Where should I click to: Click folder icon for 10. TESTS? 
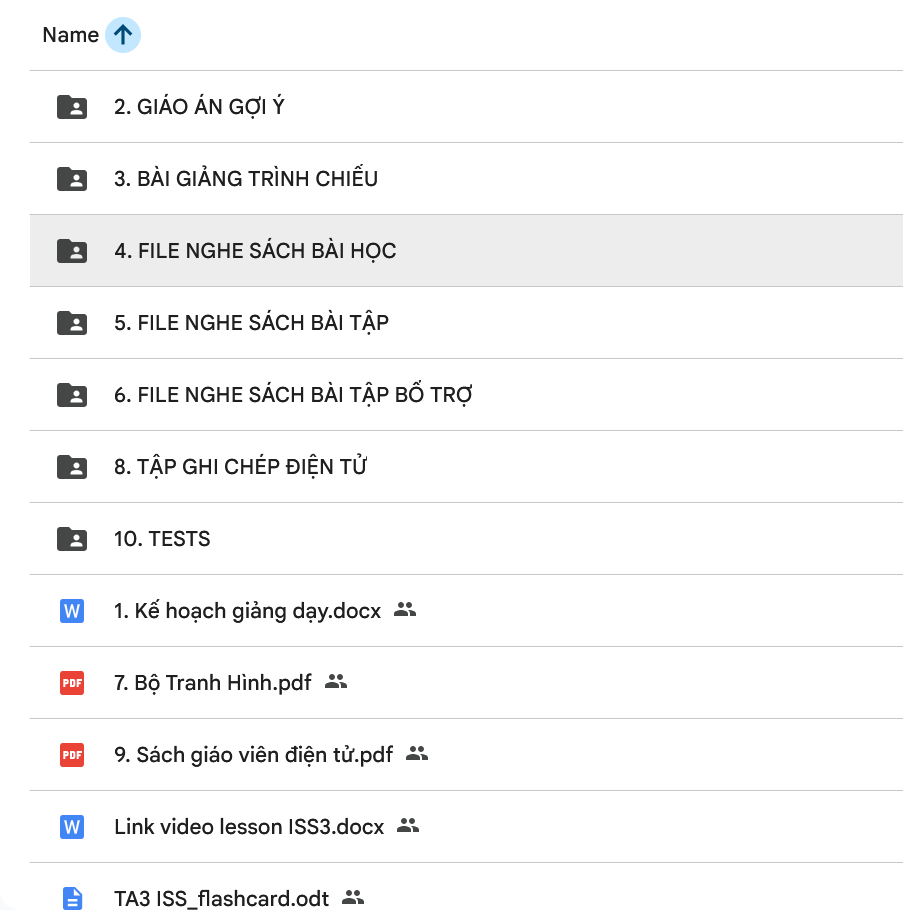71,539
